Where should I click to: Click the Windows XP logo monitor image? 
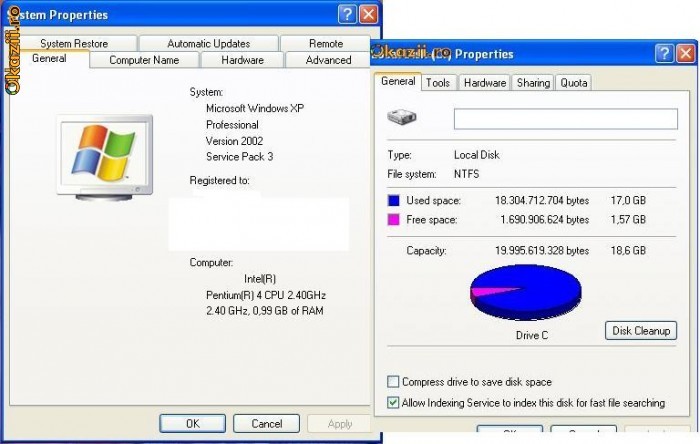[105, 157]
